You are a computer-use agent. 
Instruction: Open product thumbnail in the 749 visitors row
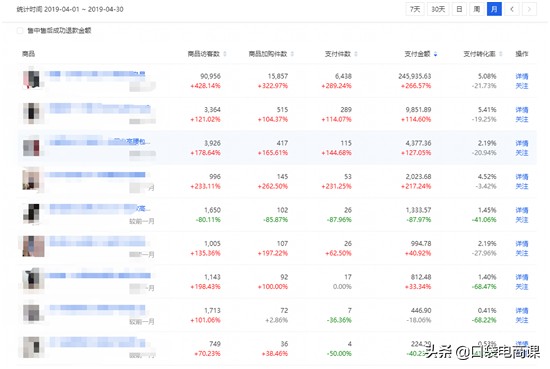click(33, 347)
